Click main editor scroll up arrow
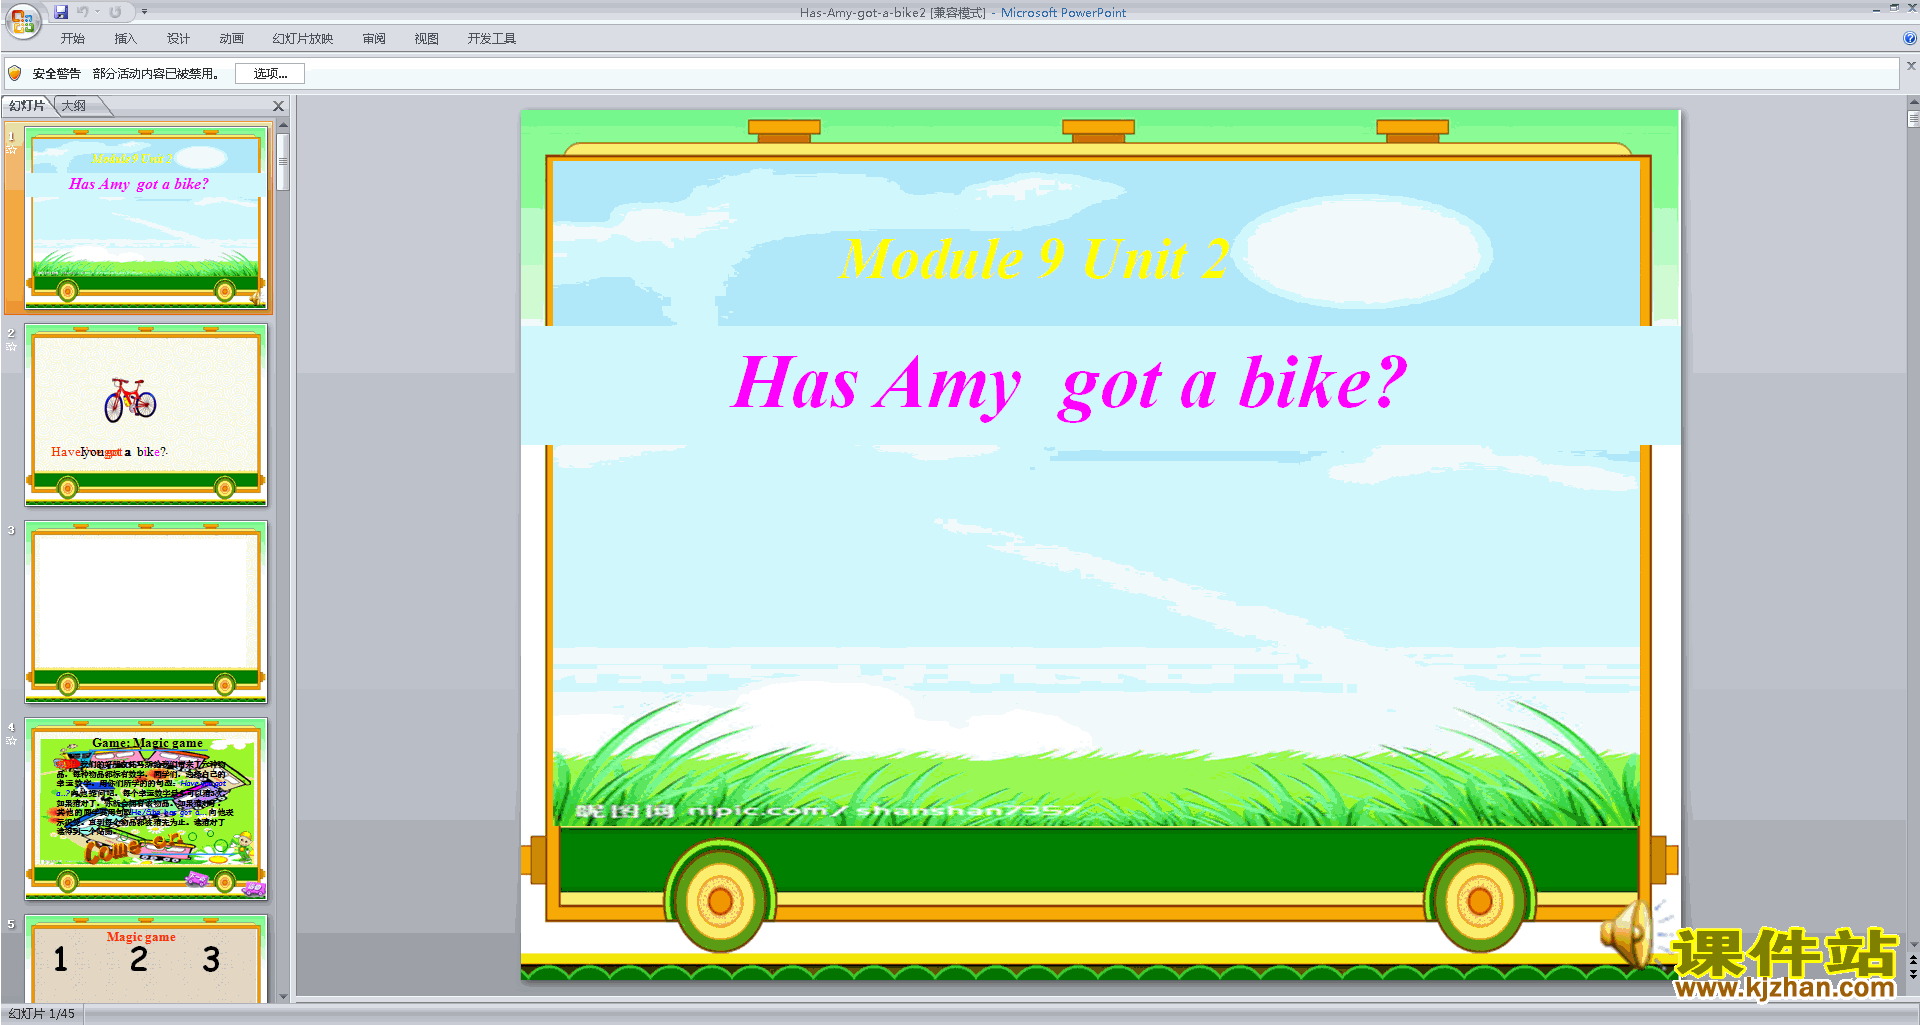 (x=1913, y=102)
